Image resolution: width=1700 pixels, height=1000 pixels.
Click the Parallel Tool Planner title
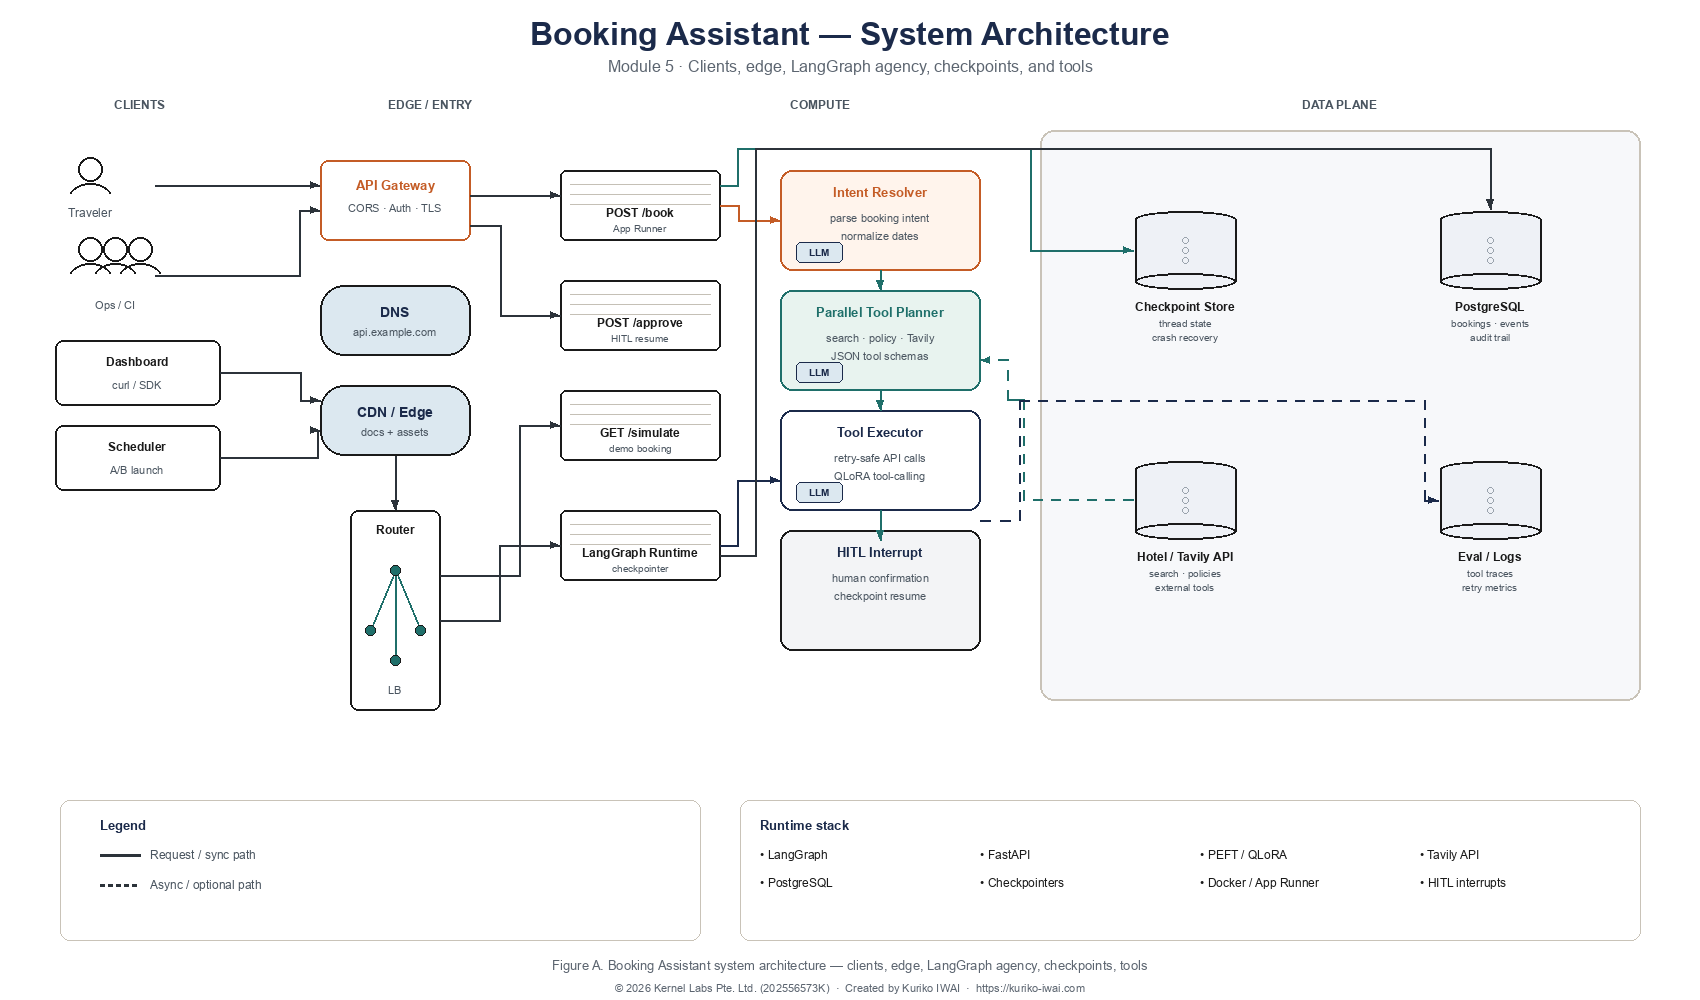tap(880, 312)
